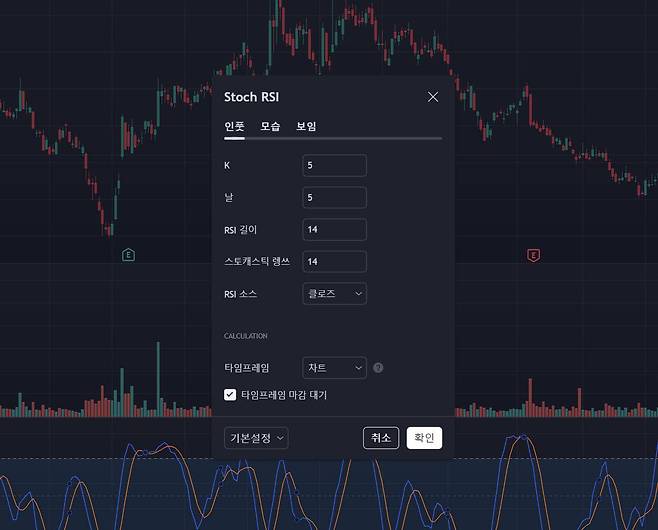This screenshot has height=530, width=658.
Task: Edit the RSI 길이 field
Action: click(x=334, y=230)
